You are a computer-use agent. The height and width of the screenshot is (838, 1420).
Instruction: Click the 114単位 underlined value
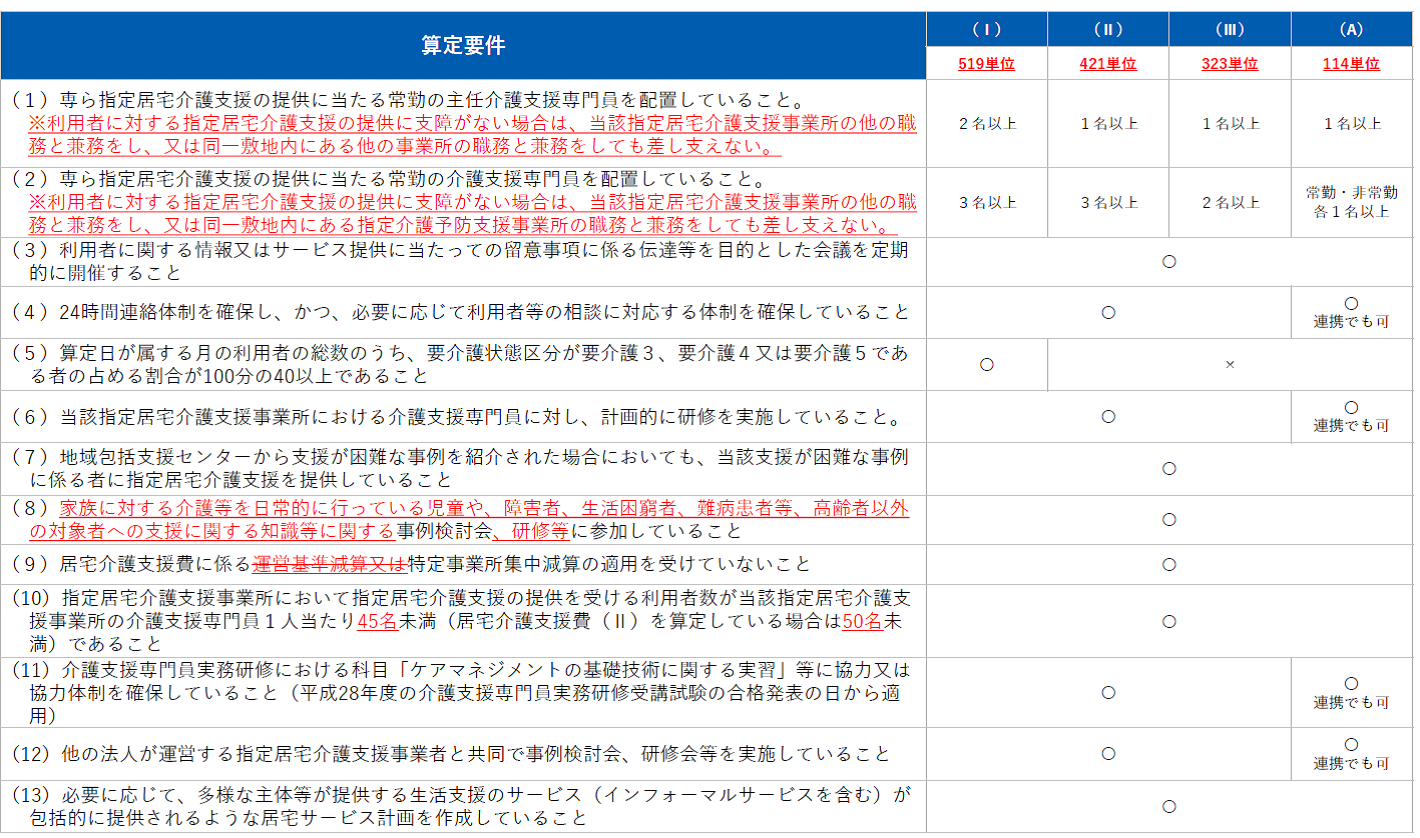1351,63
